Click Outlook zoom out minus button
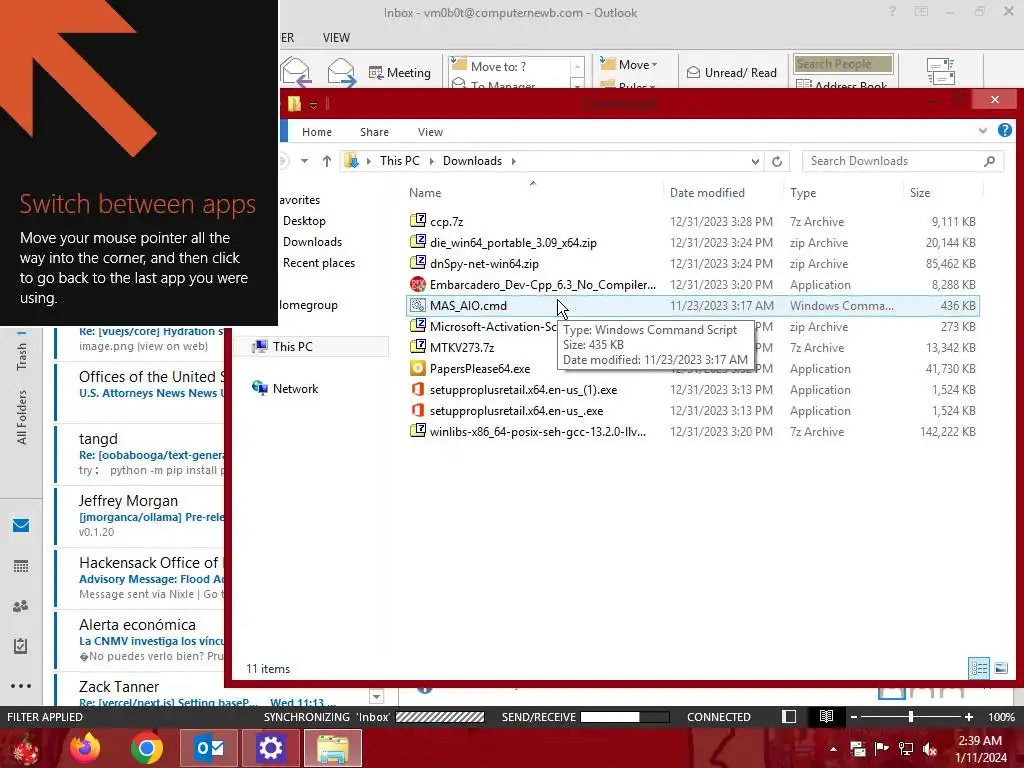Image resolution: width=1024 pixels, height=768 pixels. 853,716
